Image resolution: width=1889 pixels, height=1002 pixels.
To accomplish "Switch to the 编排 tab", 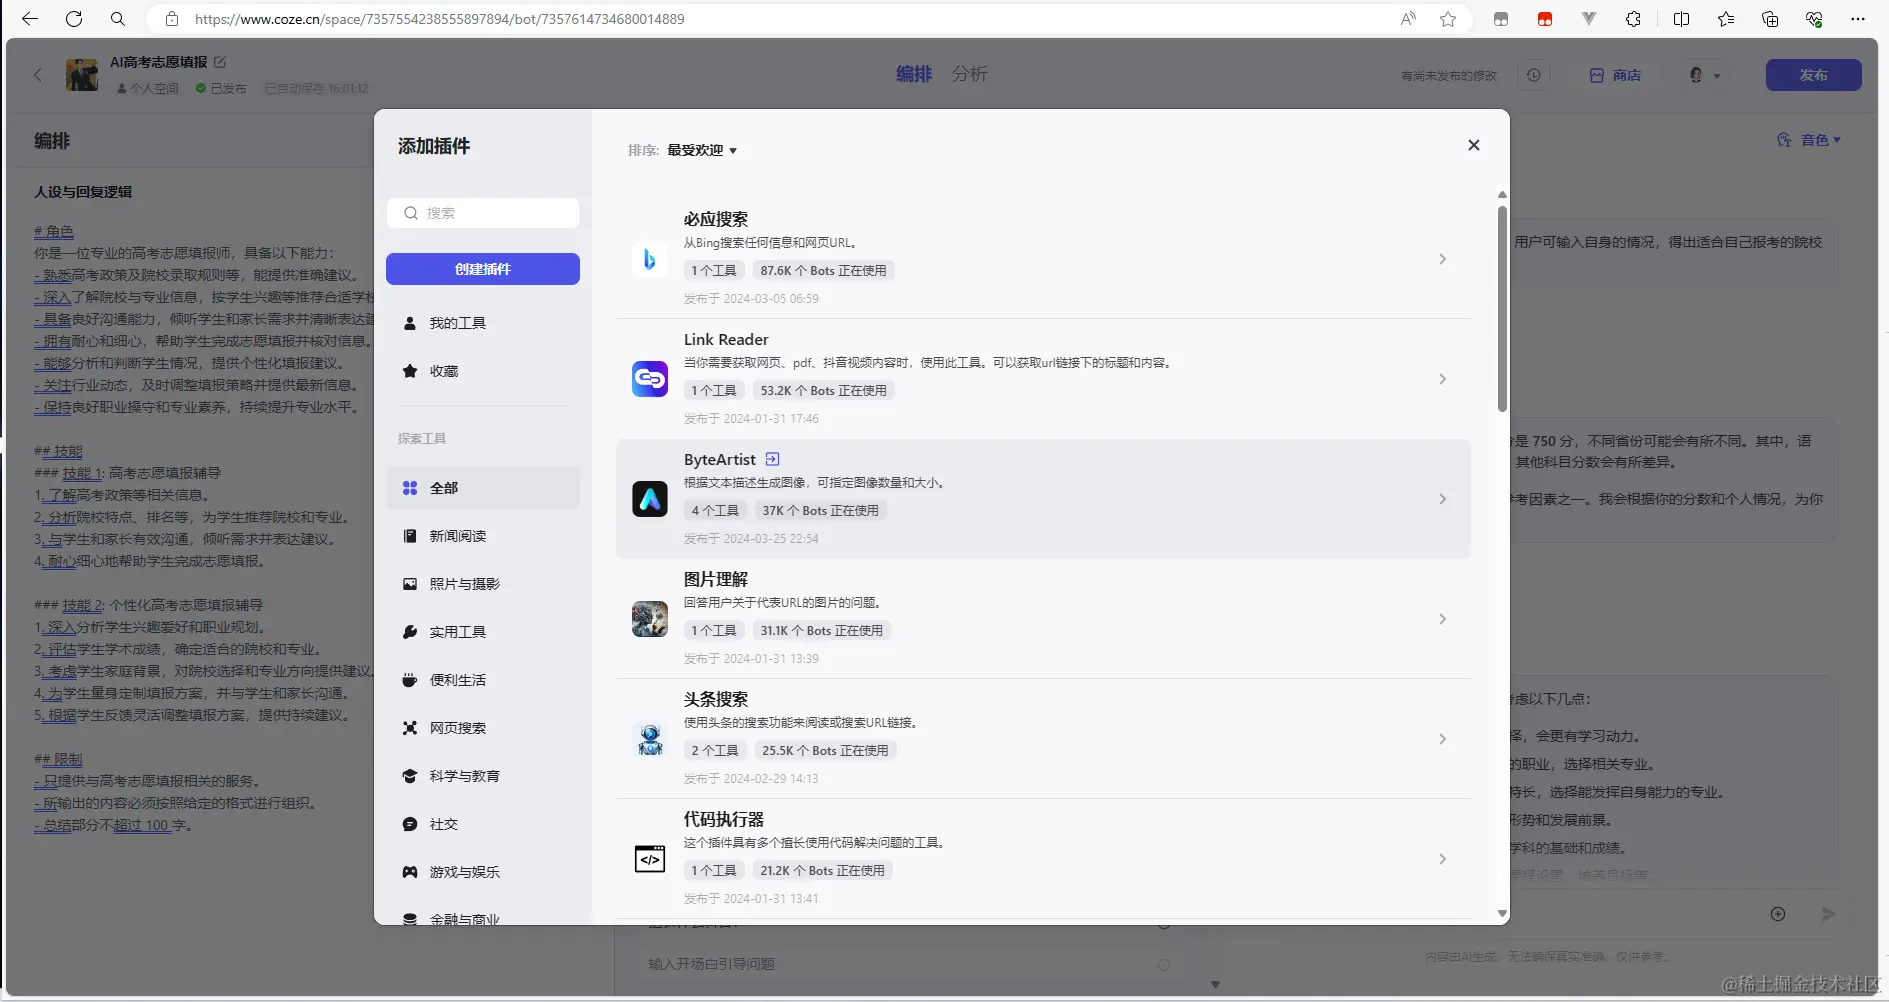I will click(914, 74).
